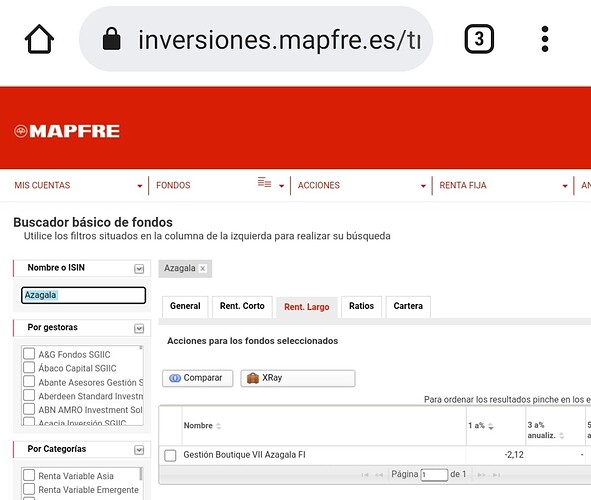This screenshot has height=500, width=591.
Task: Go to last results page arrow
Action: tap(496, 475)
